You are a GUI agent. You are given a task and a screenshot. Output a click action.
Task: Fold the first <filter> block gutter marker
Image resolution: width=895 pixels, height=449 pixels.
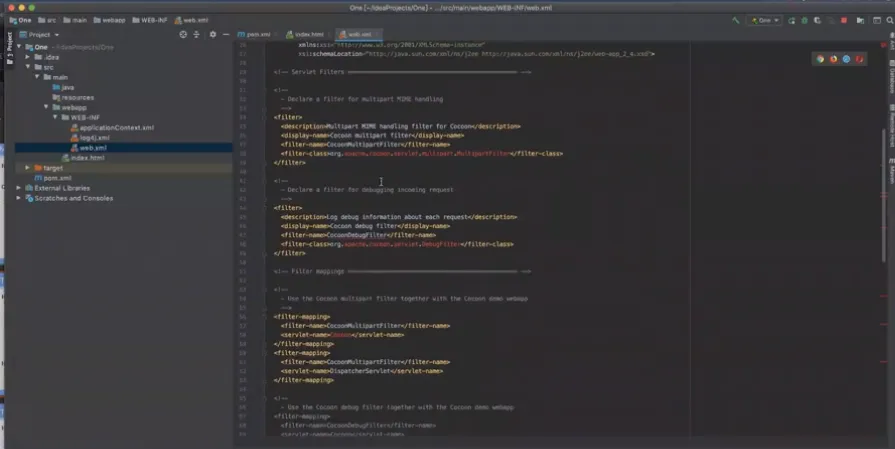[265, 117]
